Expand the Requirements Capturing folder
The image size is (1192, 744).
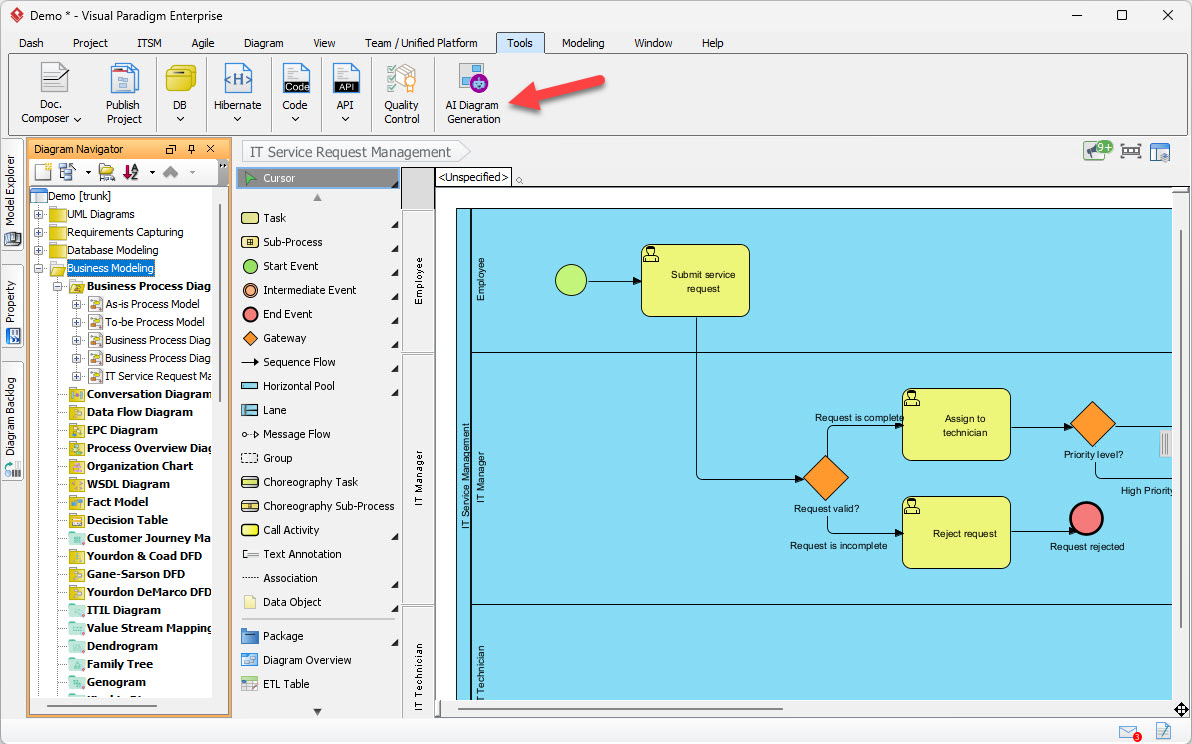pyautogui.click(x=39, y=233)
